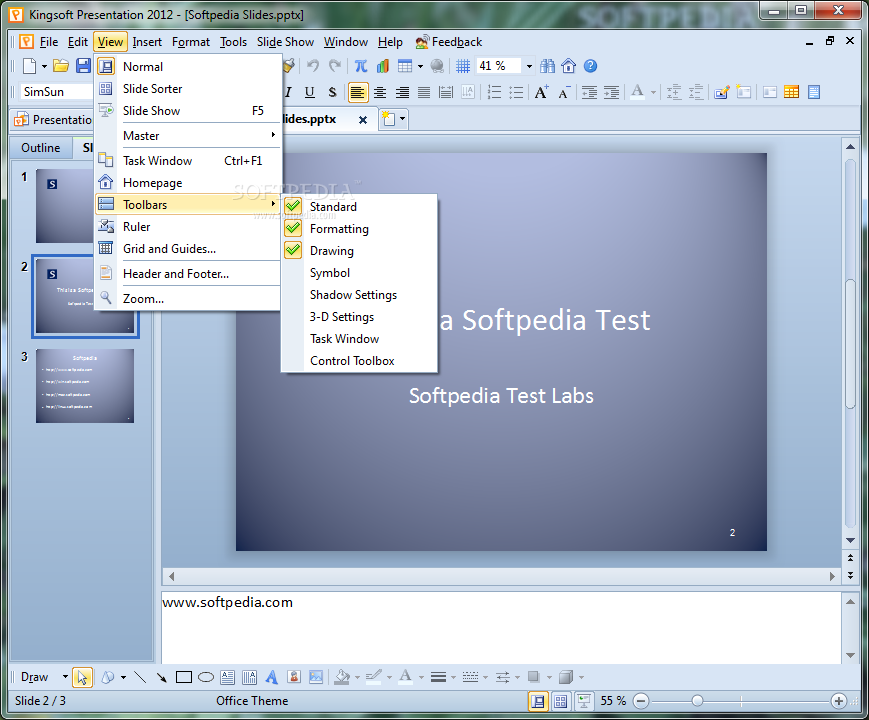
Task: Select slide 3 thumbnail
Action: [85, 386]
